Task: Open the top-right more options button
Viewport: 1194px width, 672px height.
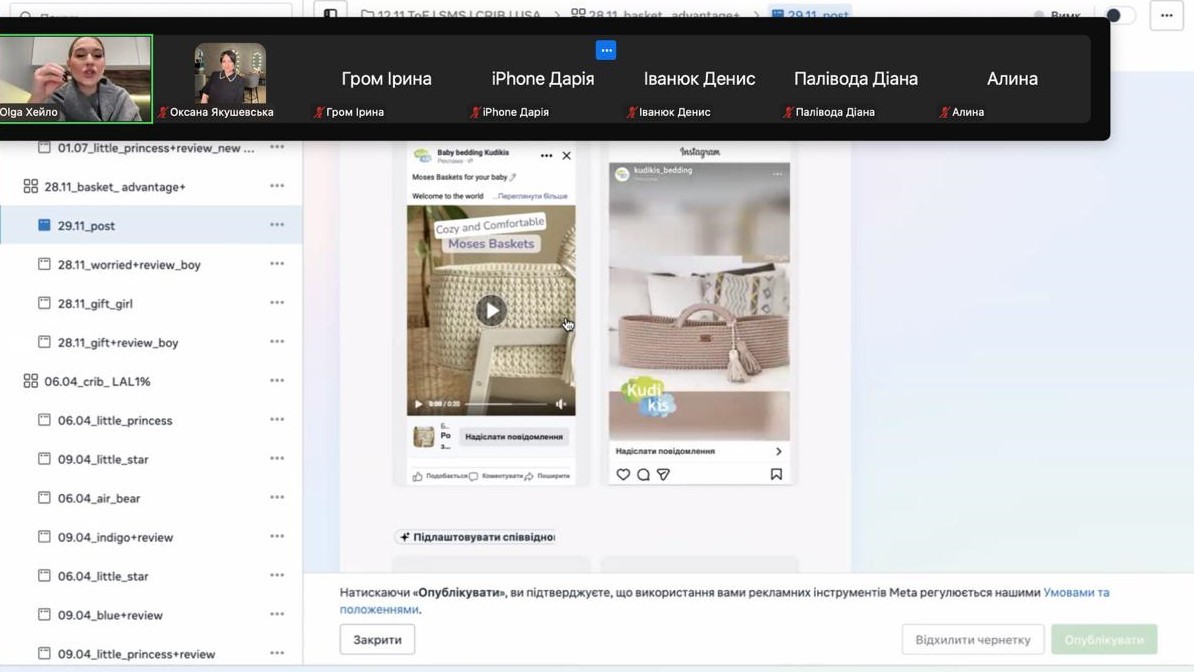Action: [1166, 15]
